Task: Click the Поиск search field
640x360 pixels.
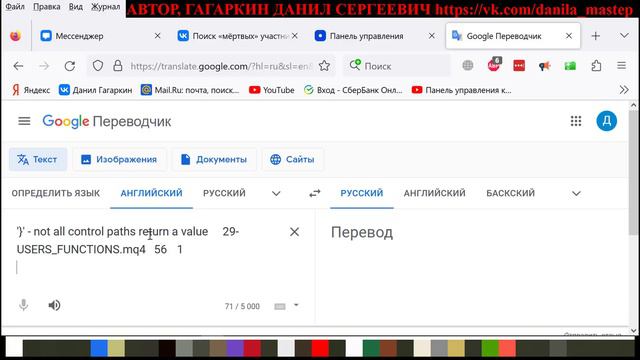Action: pos(397,66)
